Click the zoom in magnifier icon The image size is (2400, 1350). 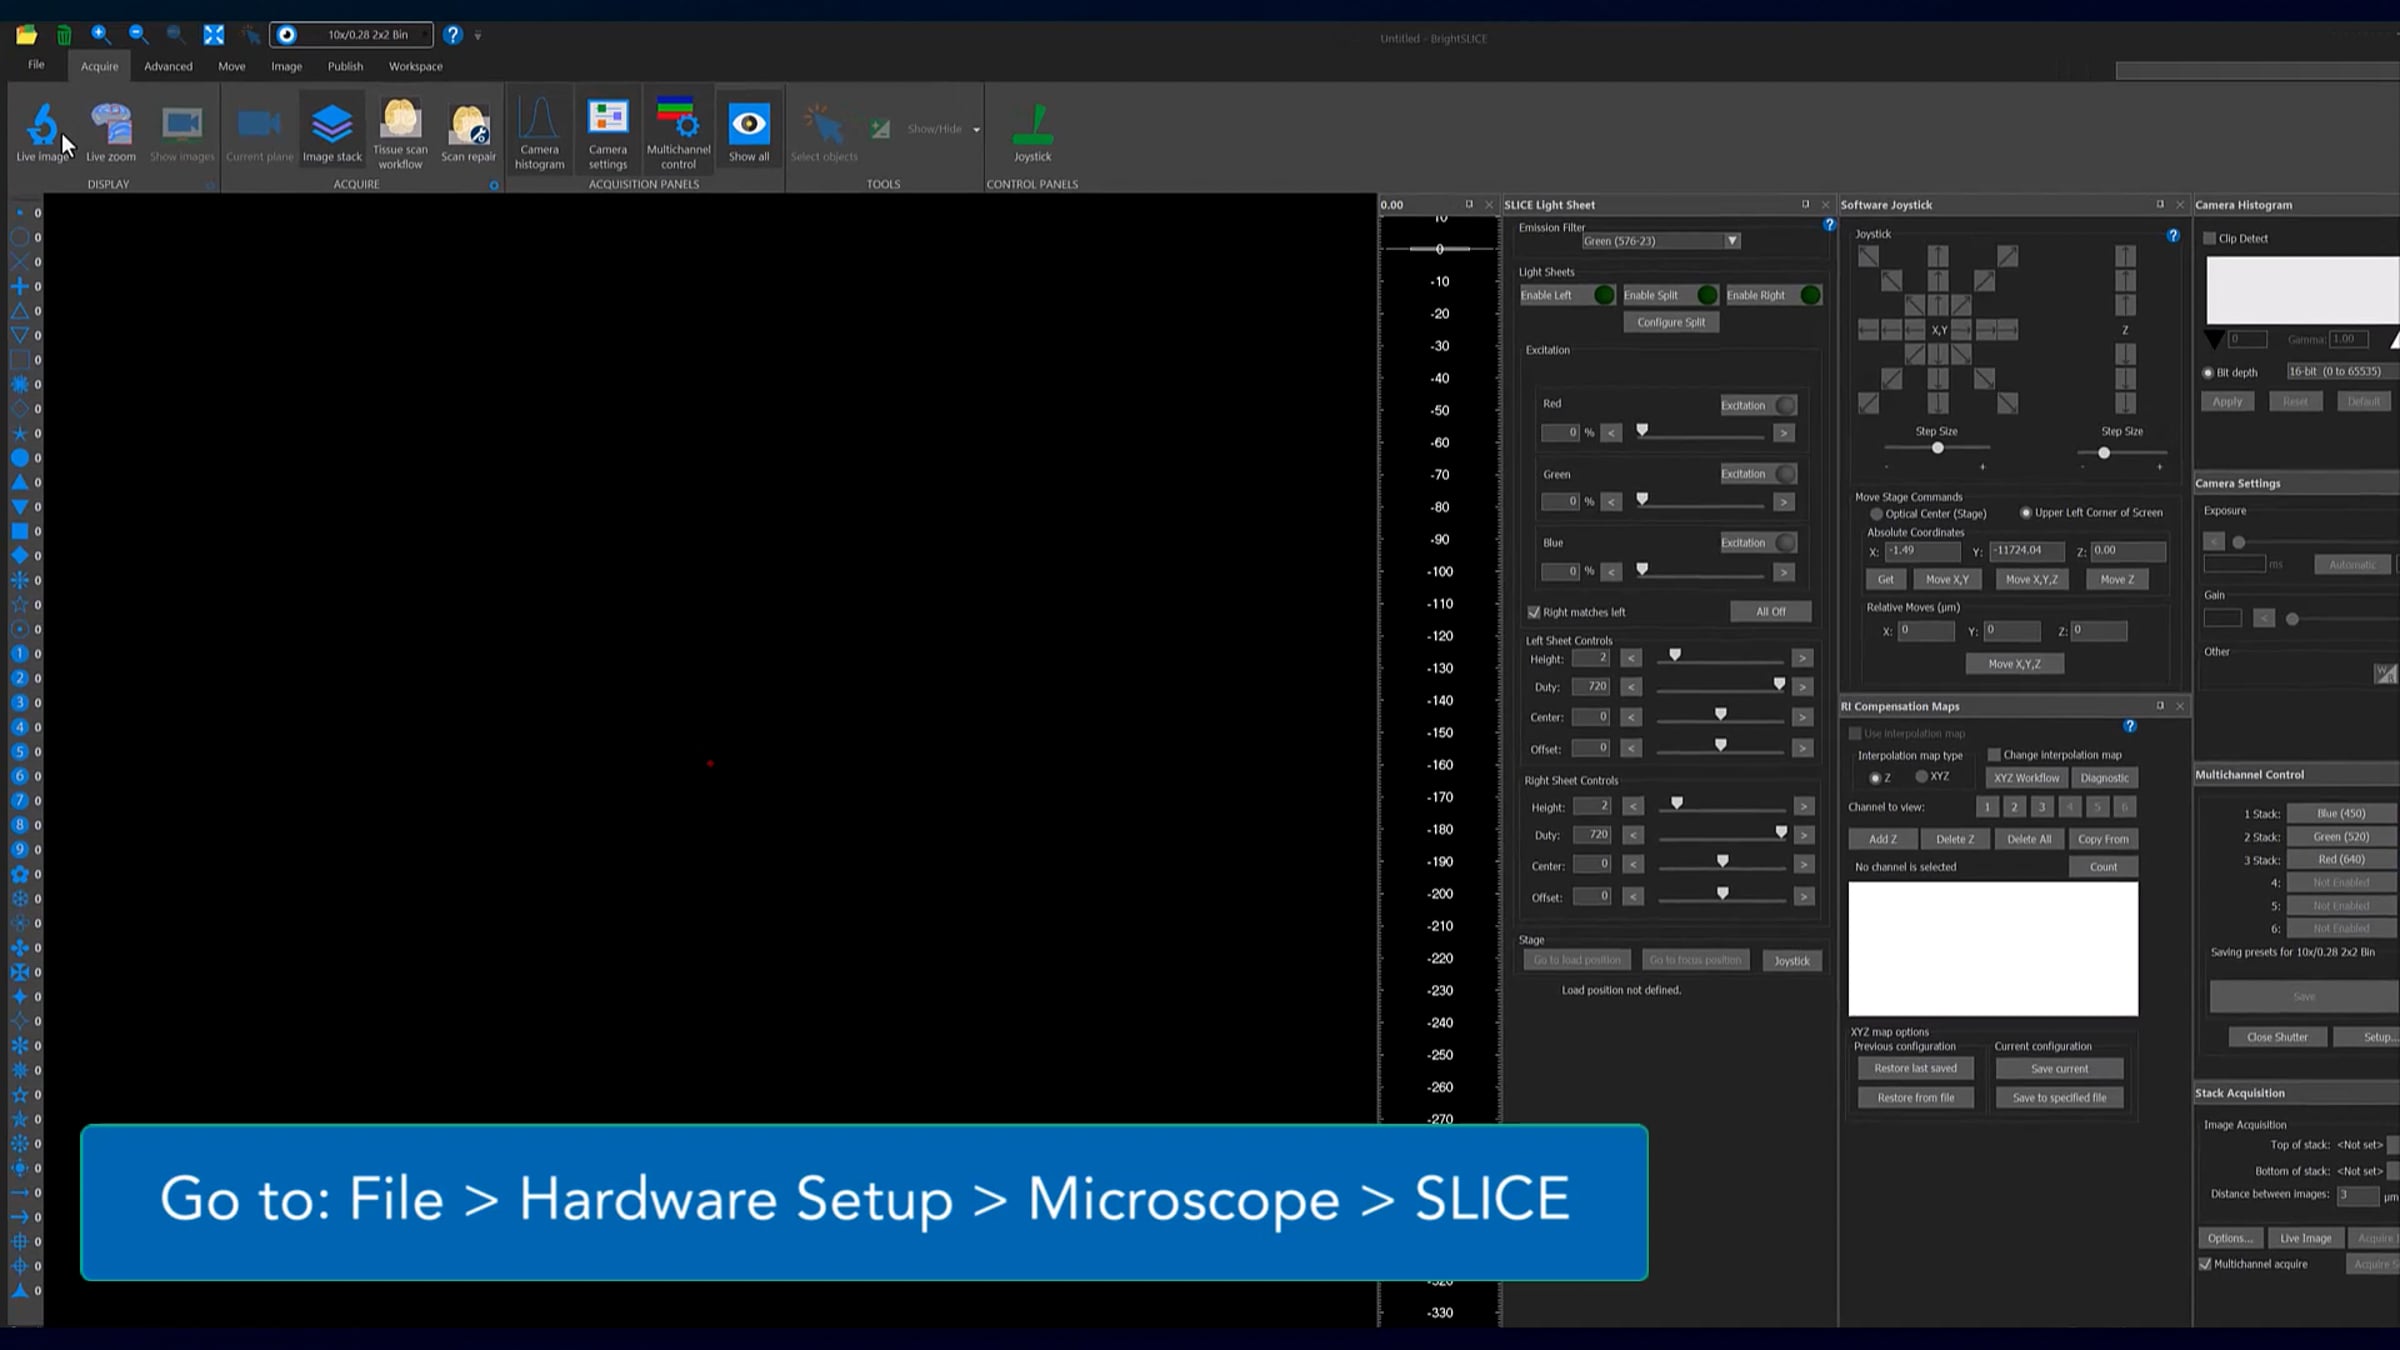101,35
